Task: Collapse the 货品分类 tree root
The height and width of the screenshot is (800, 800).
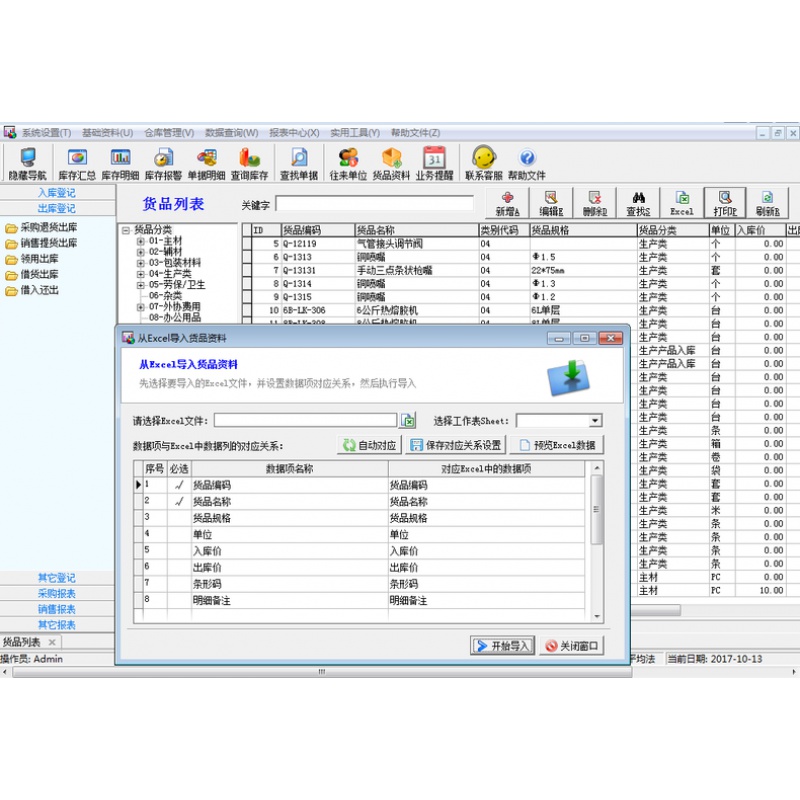Action: click(x=126, y=230)
